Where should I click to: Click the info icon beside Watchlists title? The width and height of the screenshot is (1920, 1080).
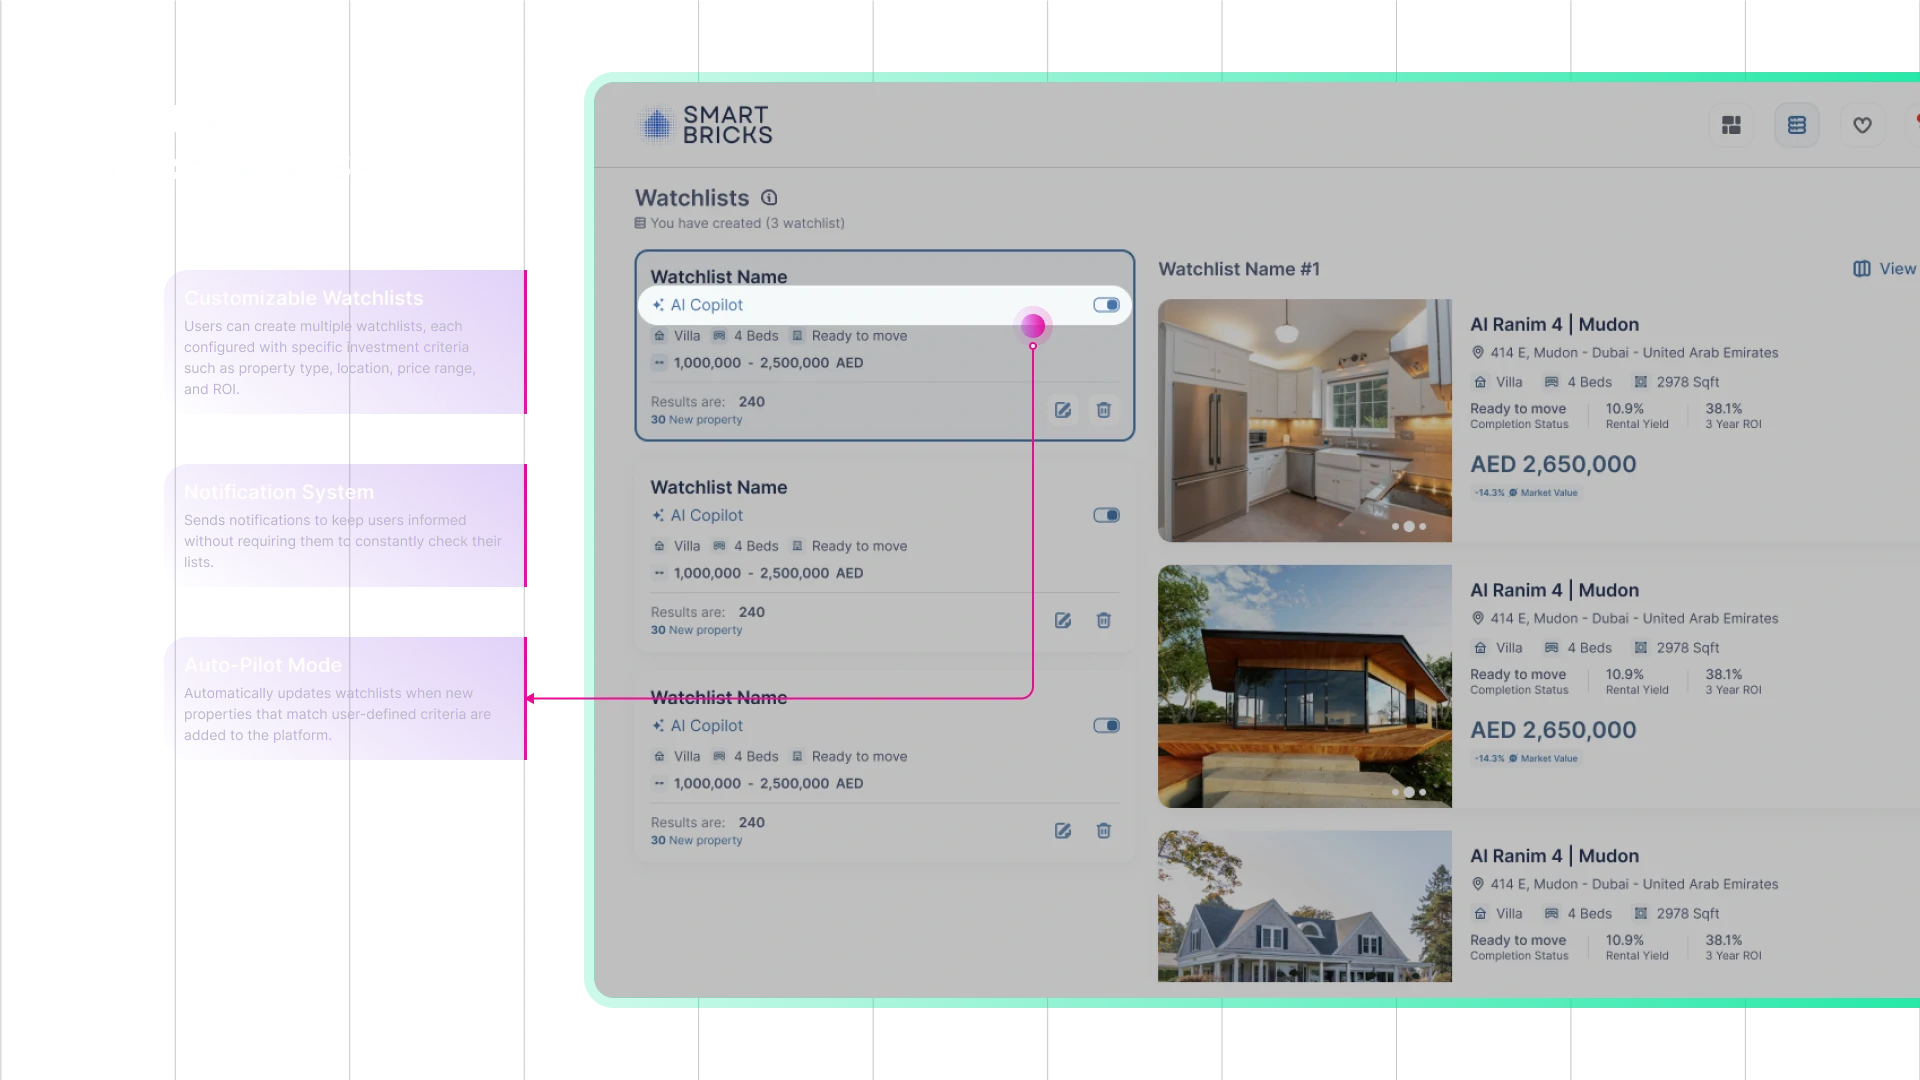point(769,198)
